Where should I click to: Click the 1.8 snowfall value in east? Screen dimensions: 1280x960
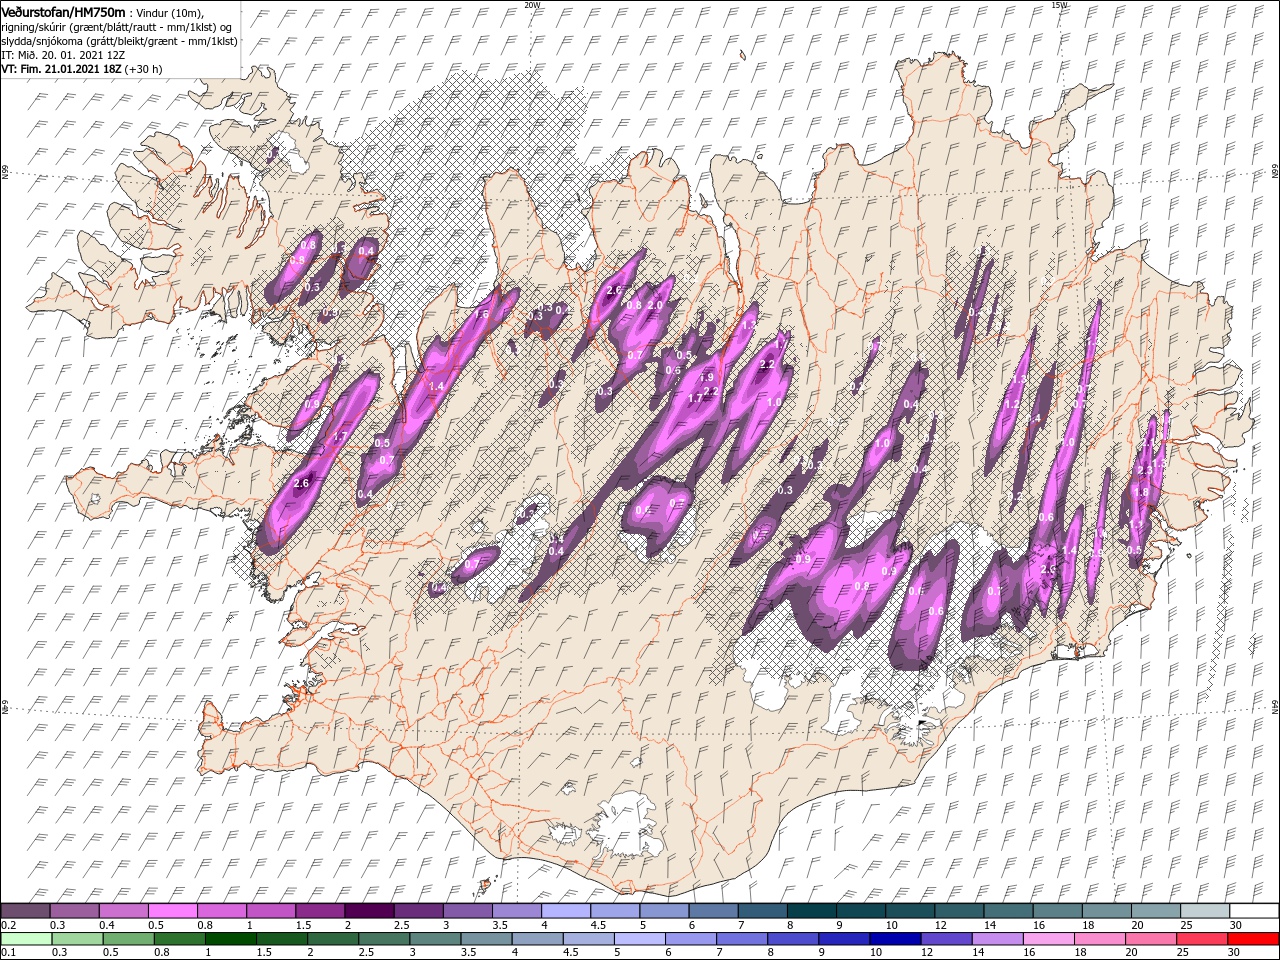coord(1141,492)
